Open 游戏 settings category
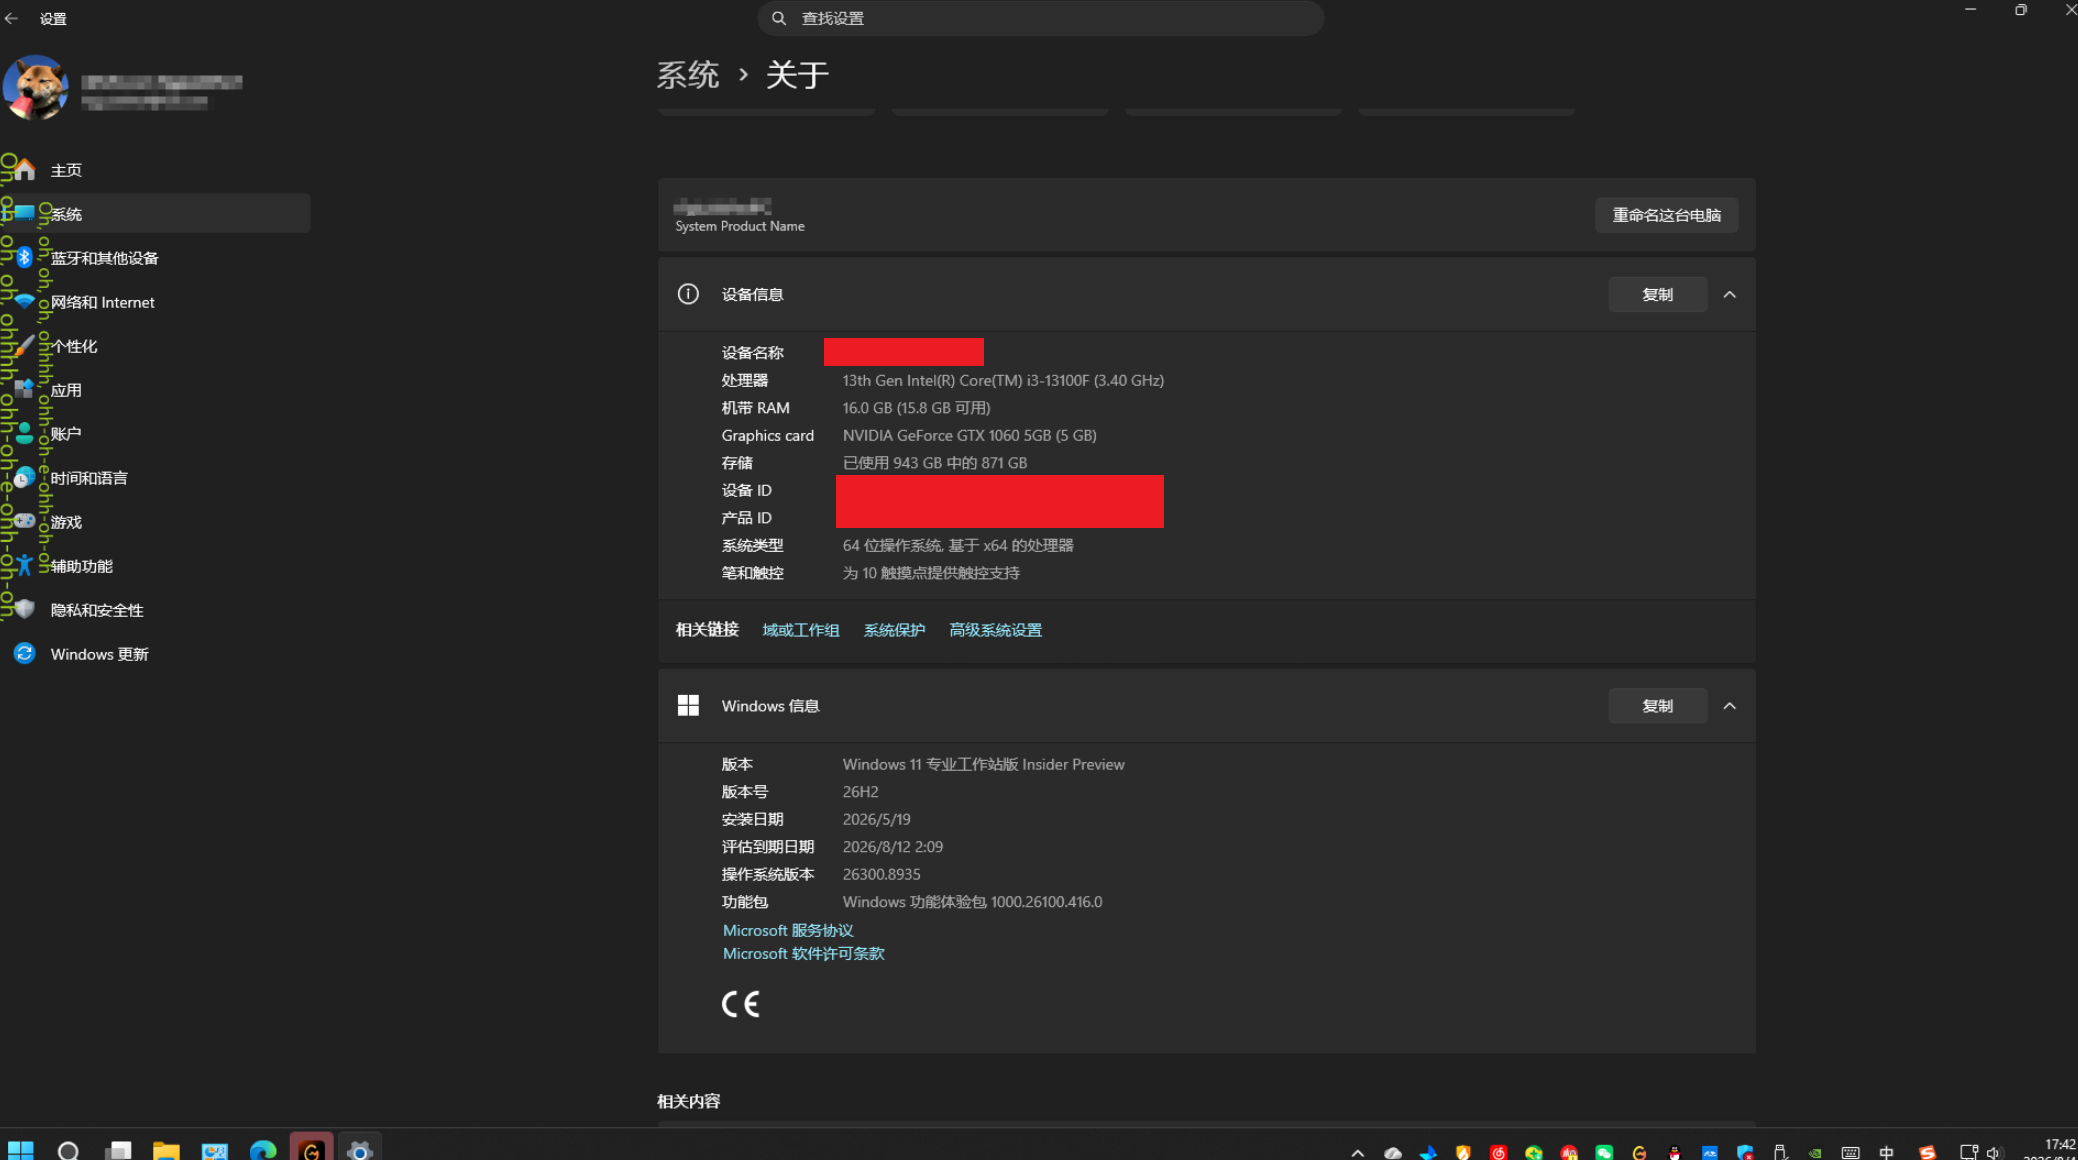This screenshot has width=2078, height=1160. (155, 522)
